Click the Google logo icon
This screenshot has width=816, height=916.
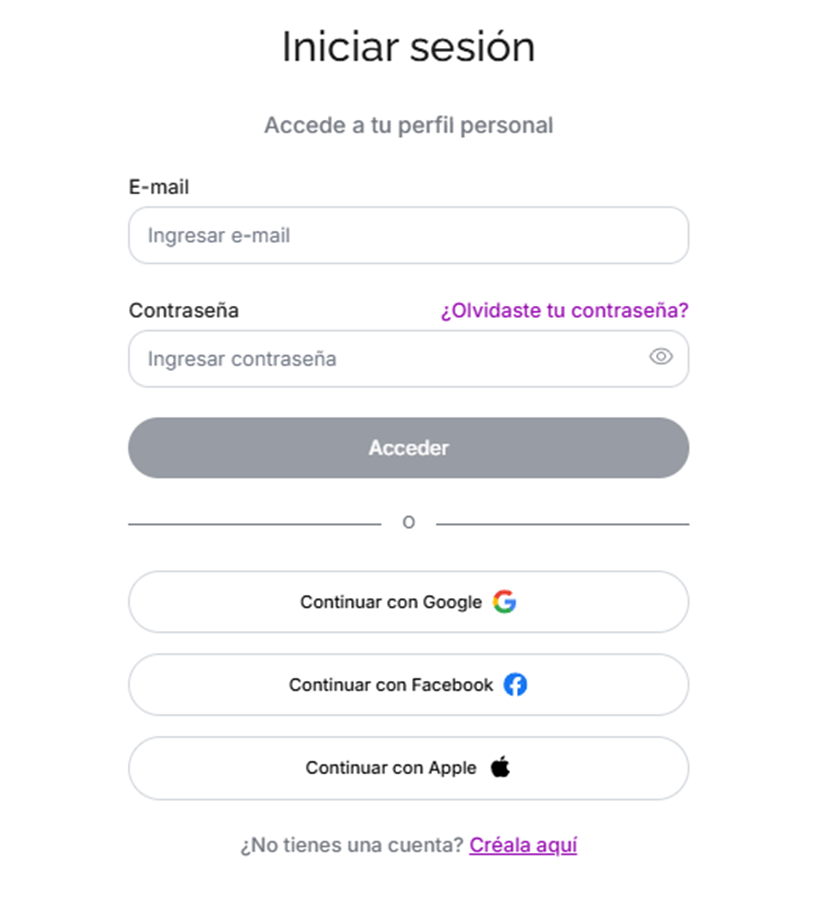(x=504, y=601)
